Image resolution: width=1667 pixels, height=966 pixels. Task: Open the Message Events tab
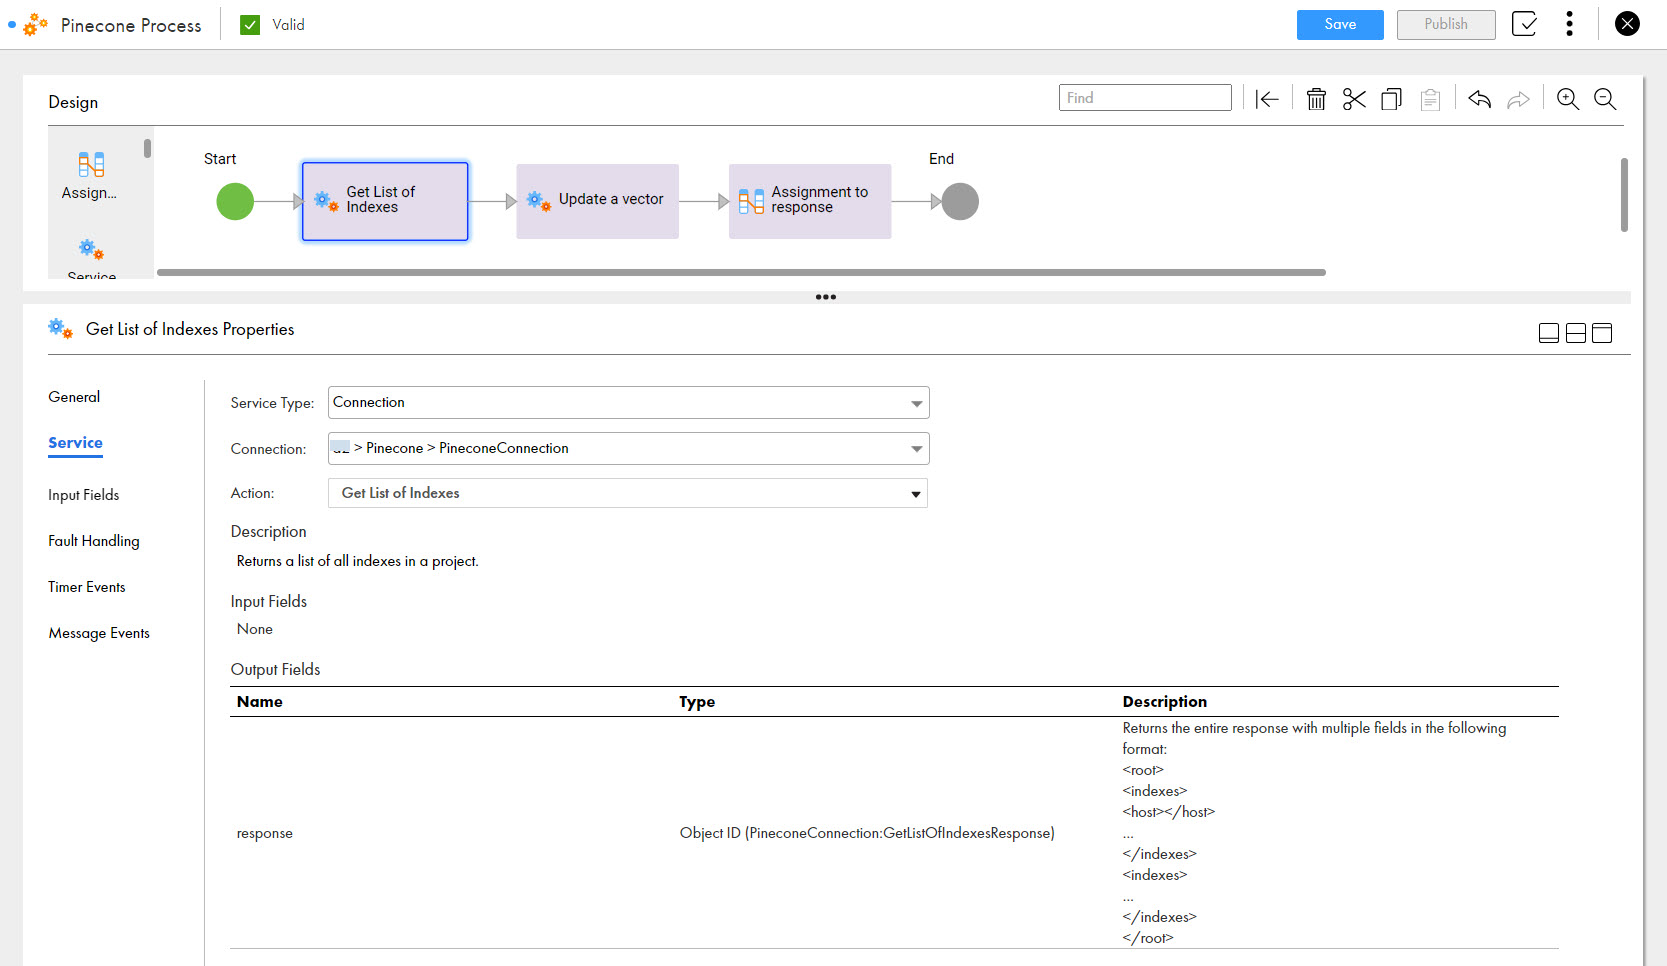[99, 633]
